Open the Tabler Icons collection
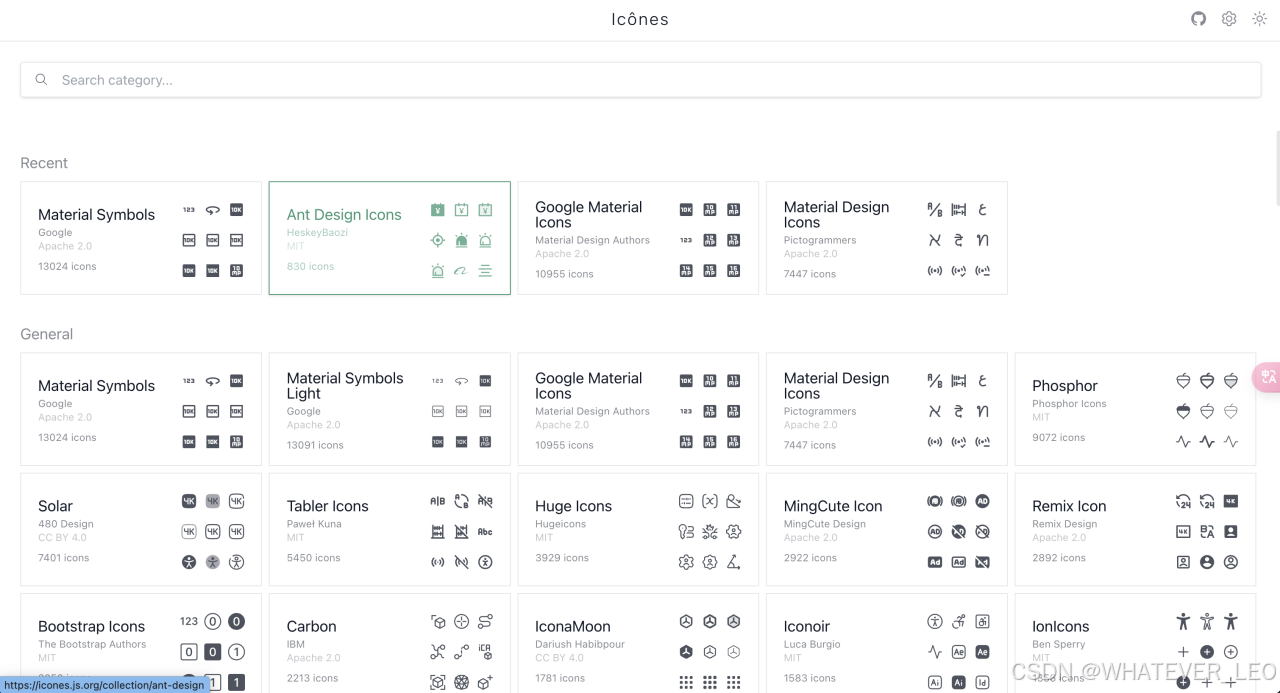1280x693 pixels. (x=390, y=529)
